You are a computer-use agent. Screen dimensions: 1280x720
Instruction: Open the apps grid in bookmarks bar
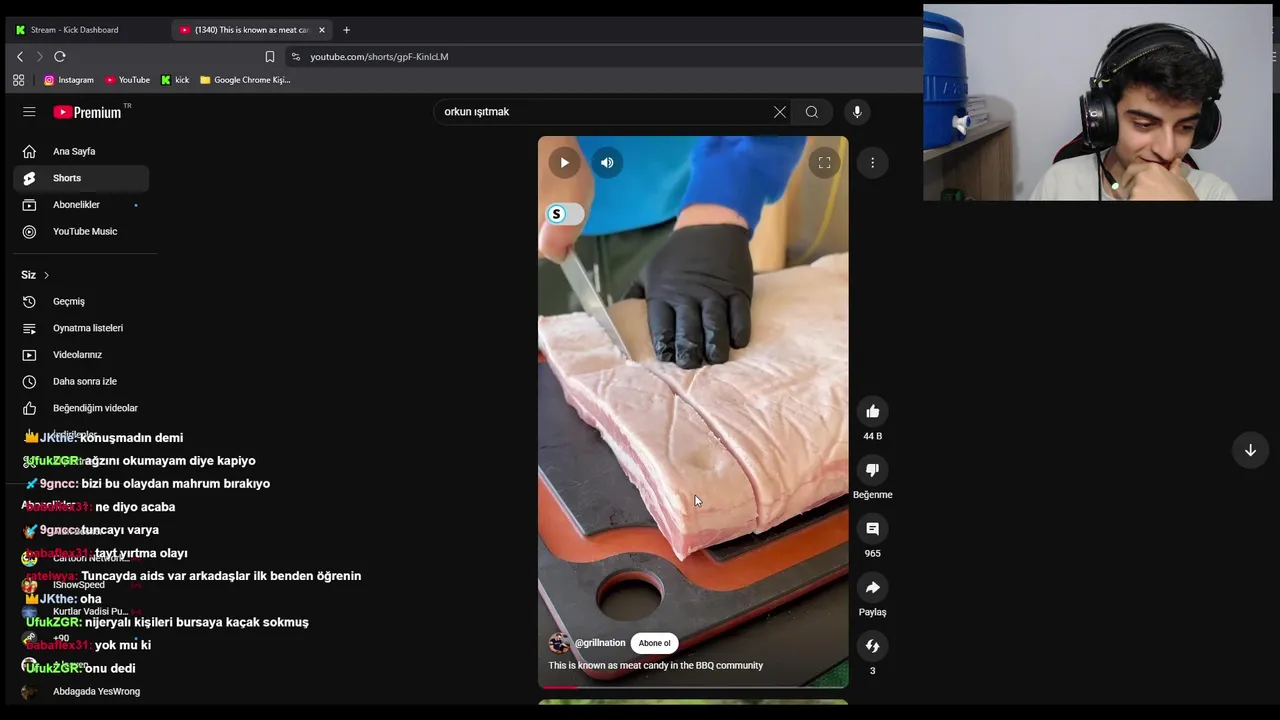[x=18, y=80]
